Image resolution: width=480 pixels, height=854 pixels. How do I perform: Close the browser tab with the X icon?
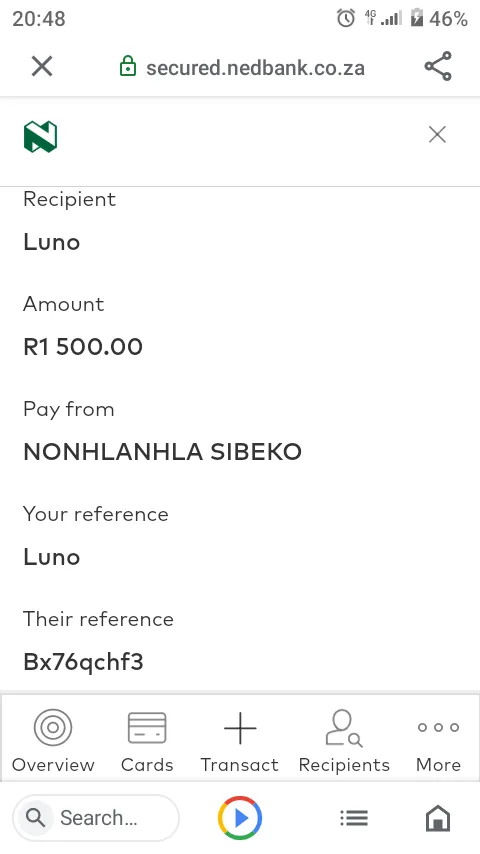point(41,67)
